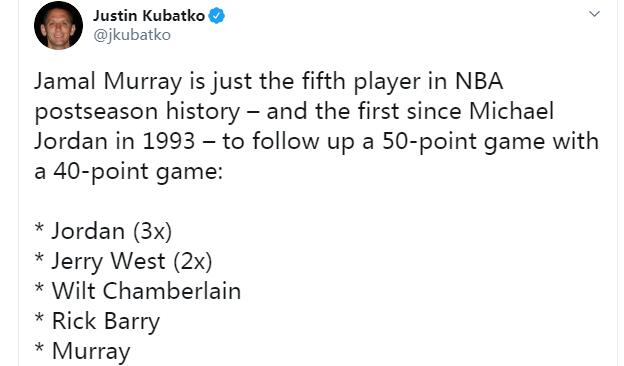
Task: Click the phrase "50-point game"
Action: (x=463, y=142)
